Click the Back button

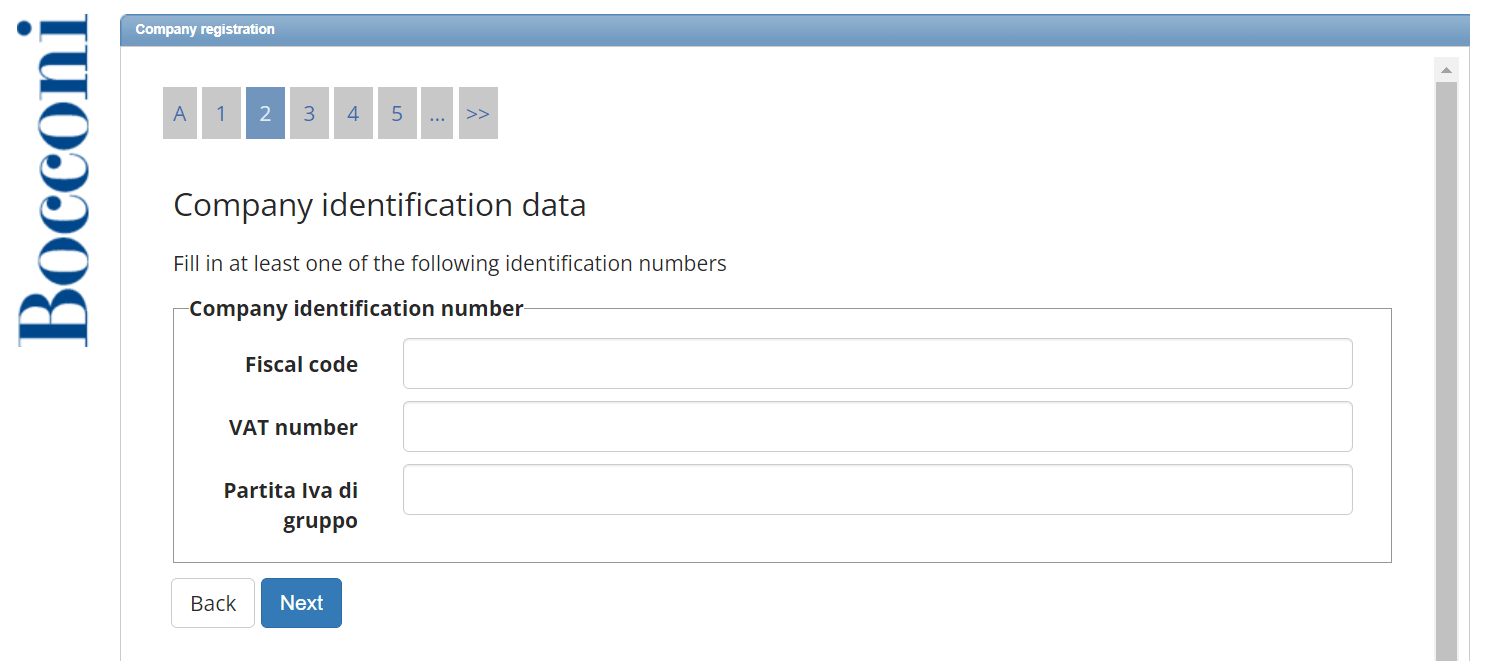pos(212,602)
